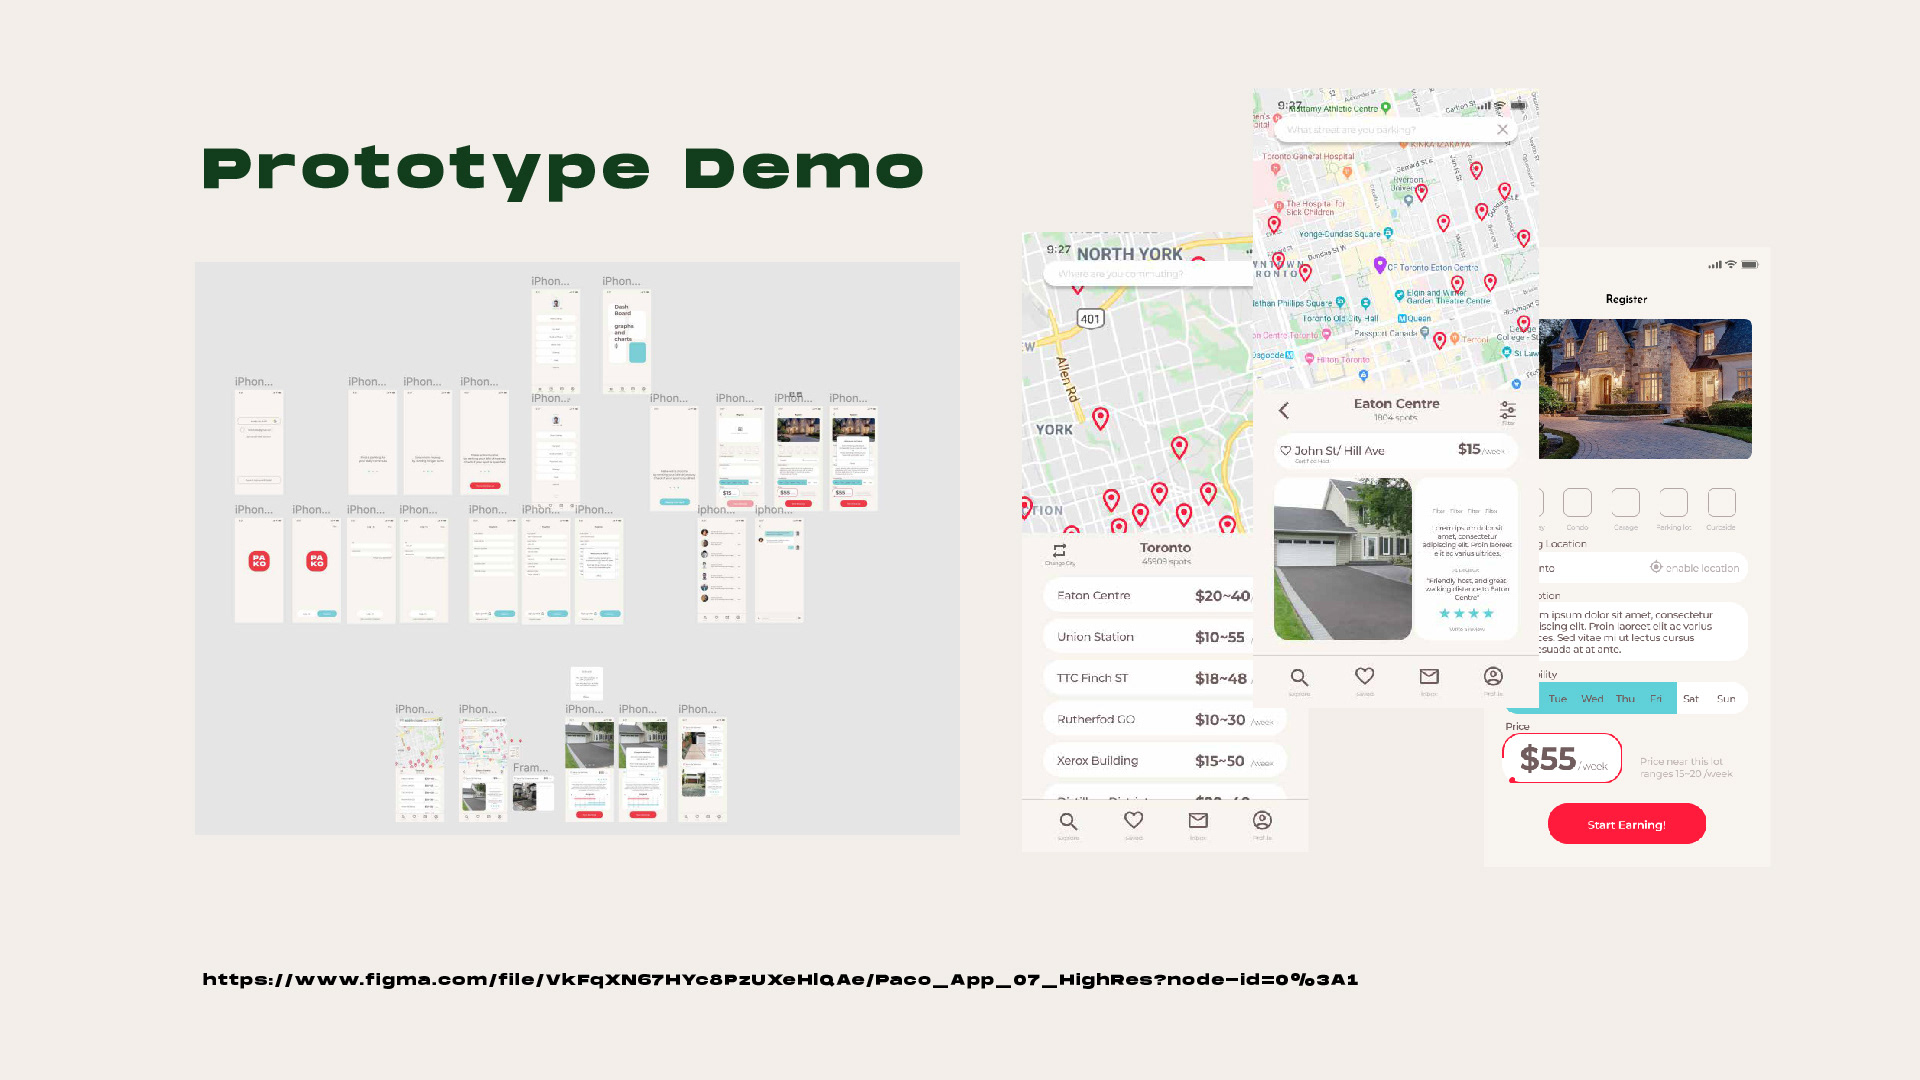Open the Union Station $10~55 row
The height and width of the screenshot is (1080, 1920).
(1148, 636)
